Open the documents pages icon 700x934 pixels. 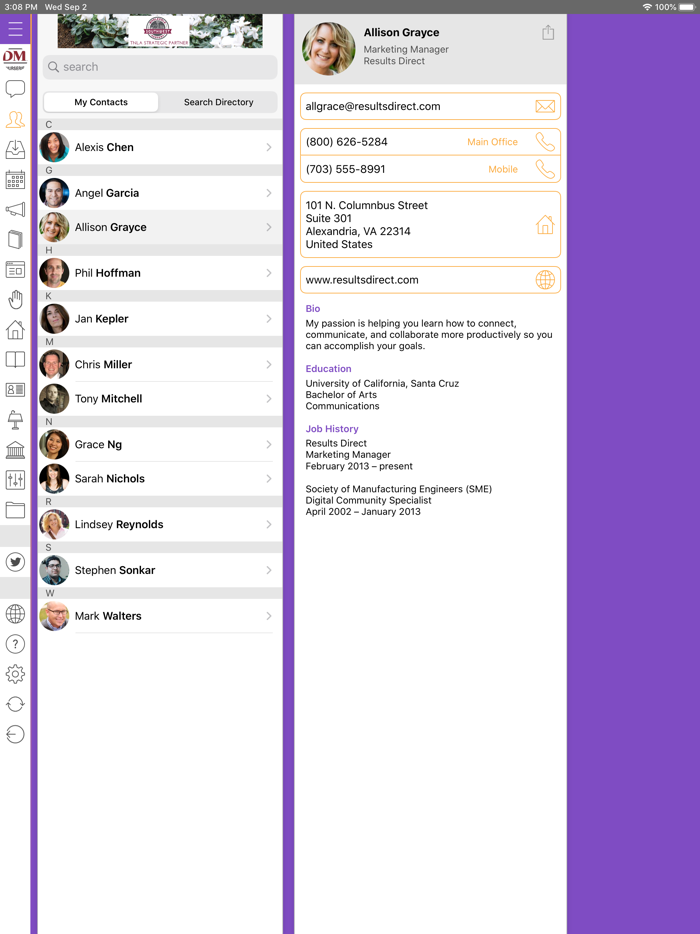pos(15,239)
